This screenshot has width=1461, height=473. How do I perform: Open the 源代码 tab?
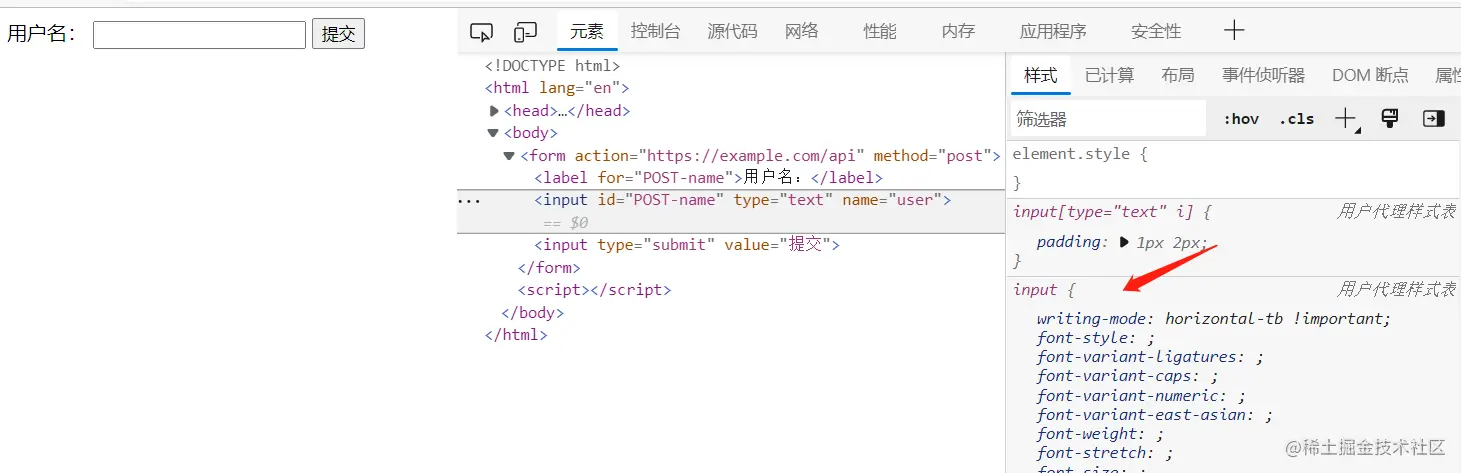pyautogui.click(x=732, y=31)
